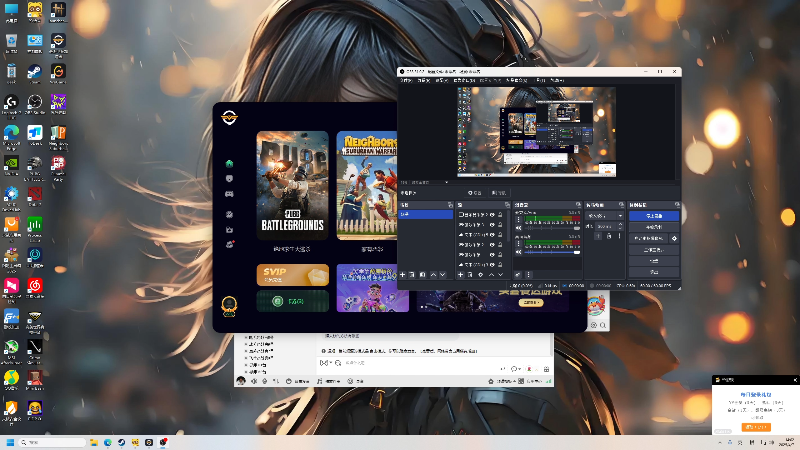This screenshot has width=800, height=450.
Task: Hide the third source via eye icon
Action: tap(492, 235)
